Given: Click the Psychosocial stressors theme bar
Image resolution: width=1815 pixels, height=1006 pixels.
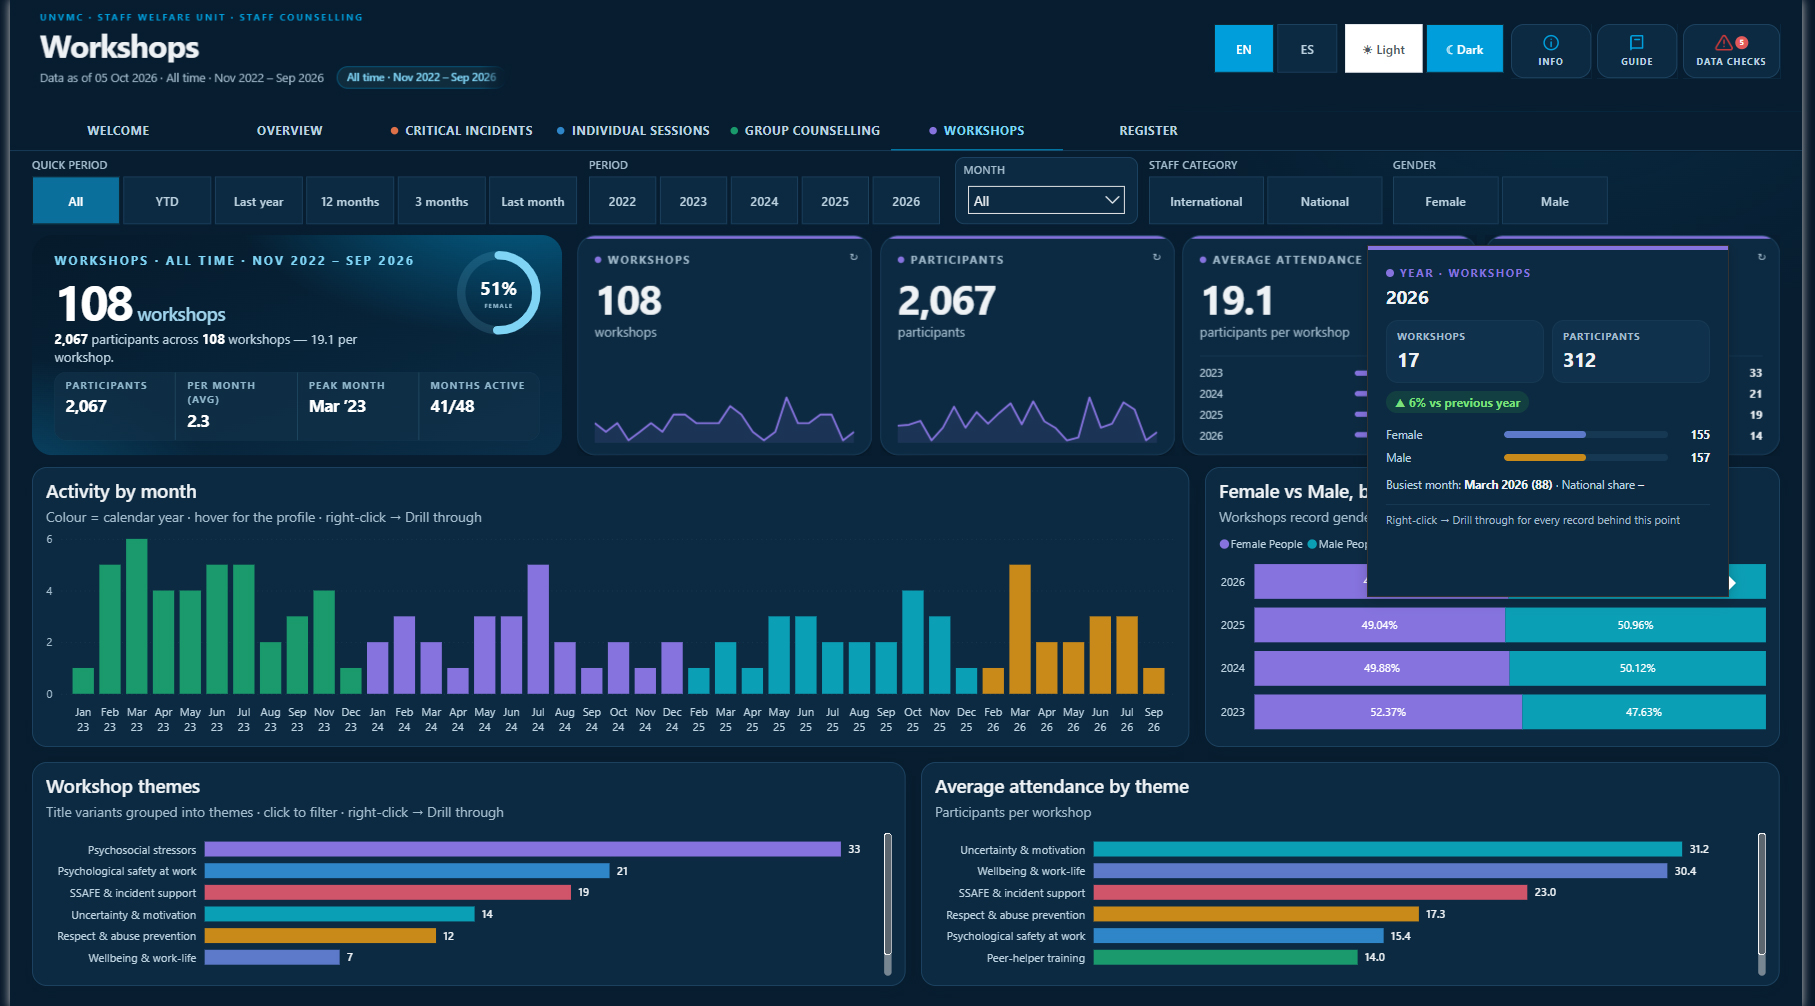Looking at the screenshot, I should point(522,849).
